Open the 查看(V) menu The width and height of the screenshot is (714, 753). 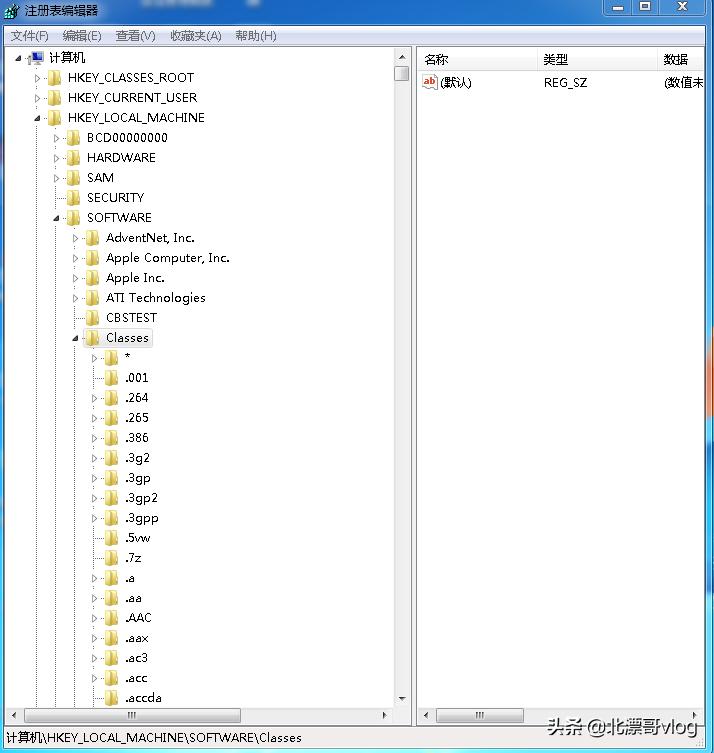coord(135,36)
